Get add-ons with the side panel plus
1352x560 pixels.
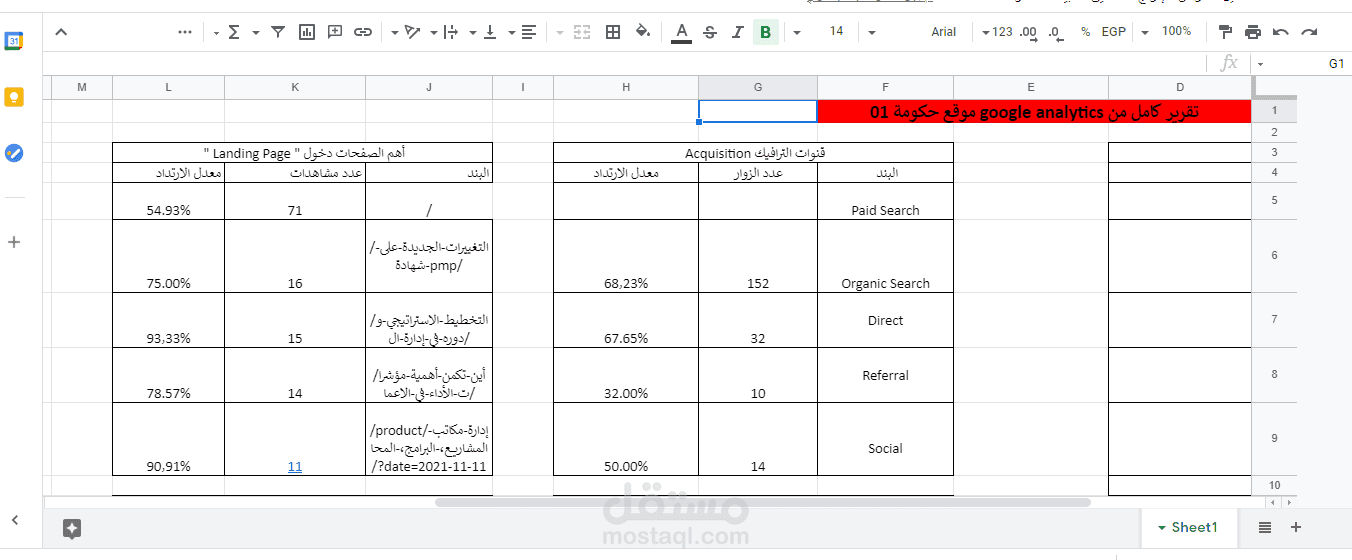click(x=14, y=242)
